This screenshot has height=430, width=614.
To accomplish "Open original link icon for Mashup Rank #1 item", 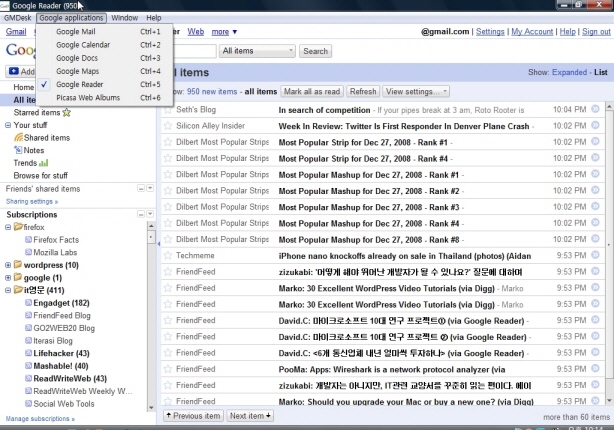I will pos(595,174).
